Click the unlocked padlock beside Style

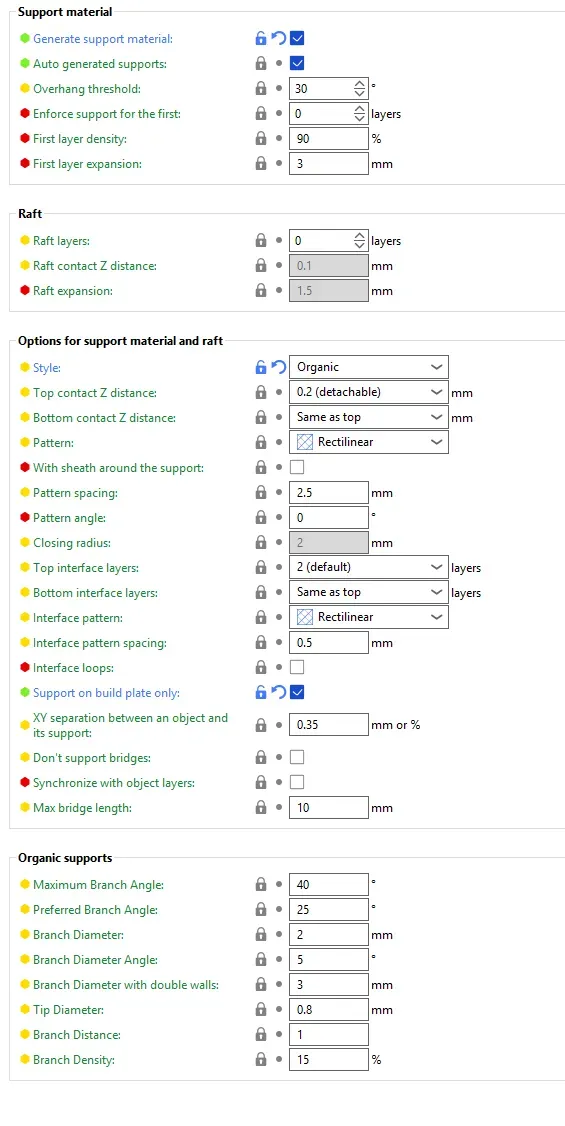tap(261, 367)
